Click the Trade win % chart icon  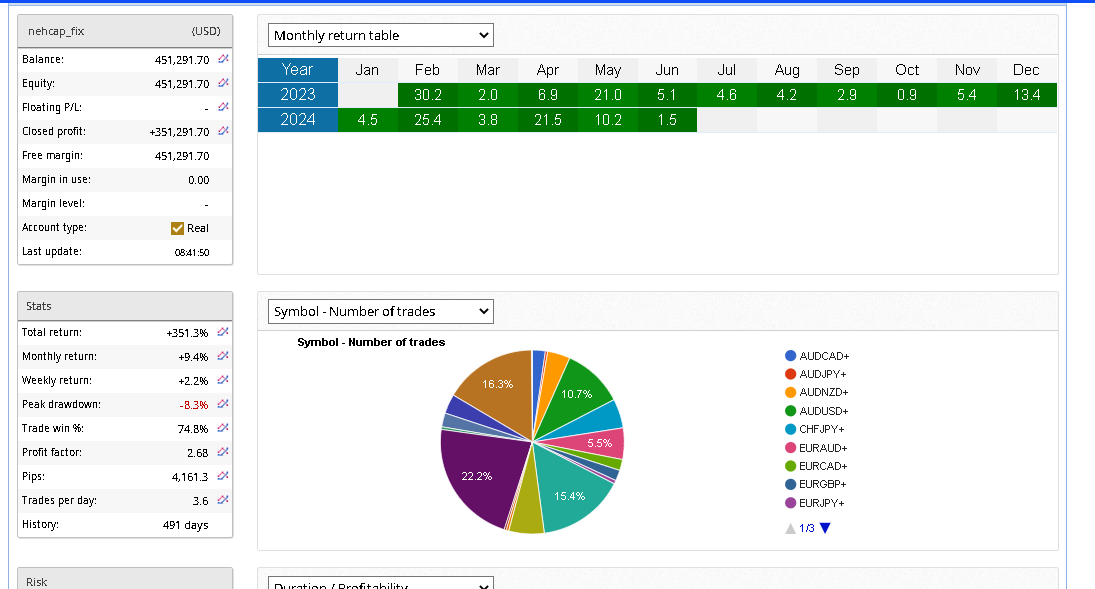222,428
